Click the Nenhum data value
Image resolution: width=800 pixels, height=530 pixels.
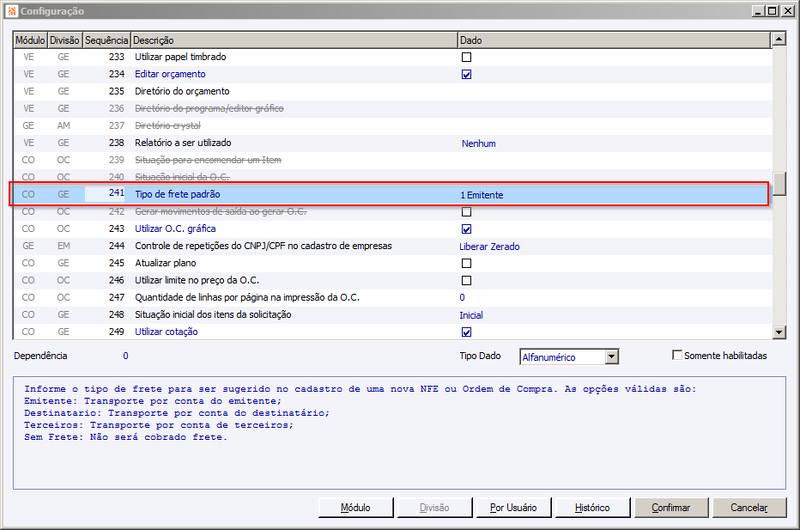coord(479,143)
